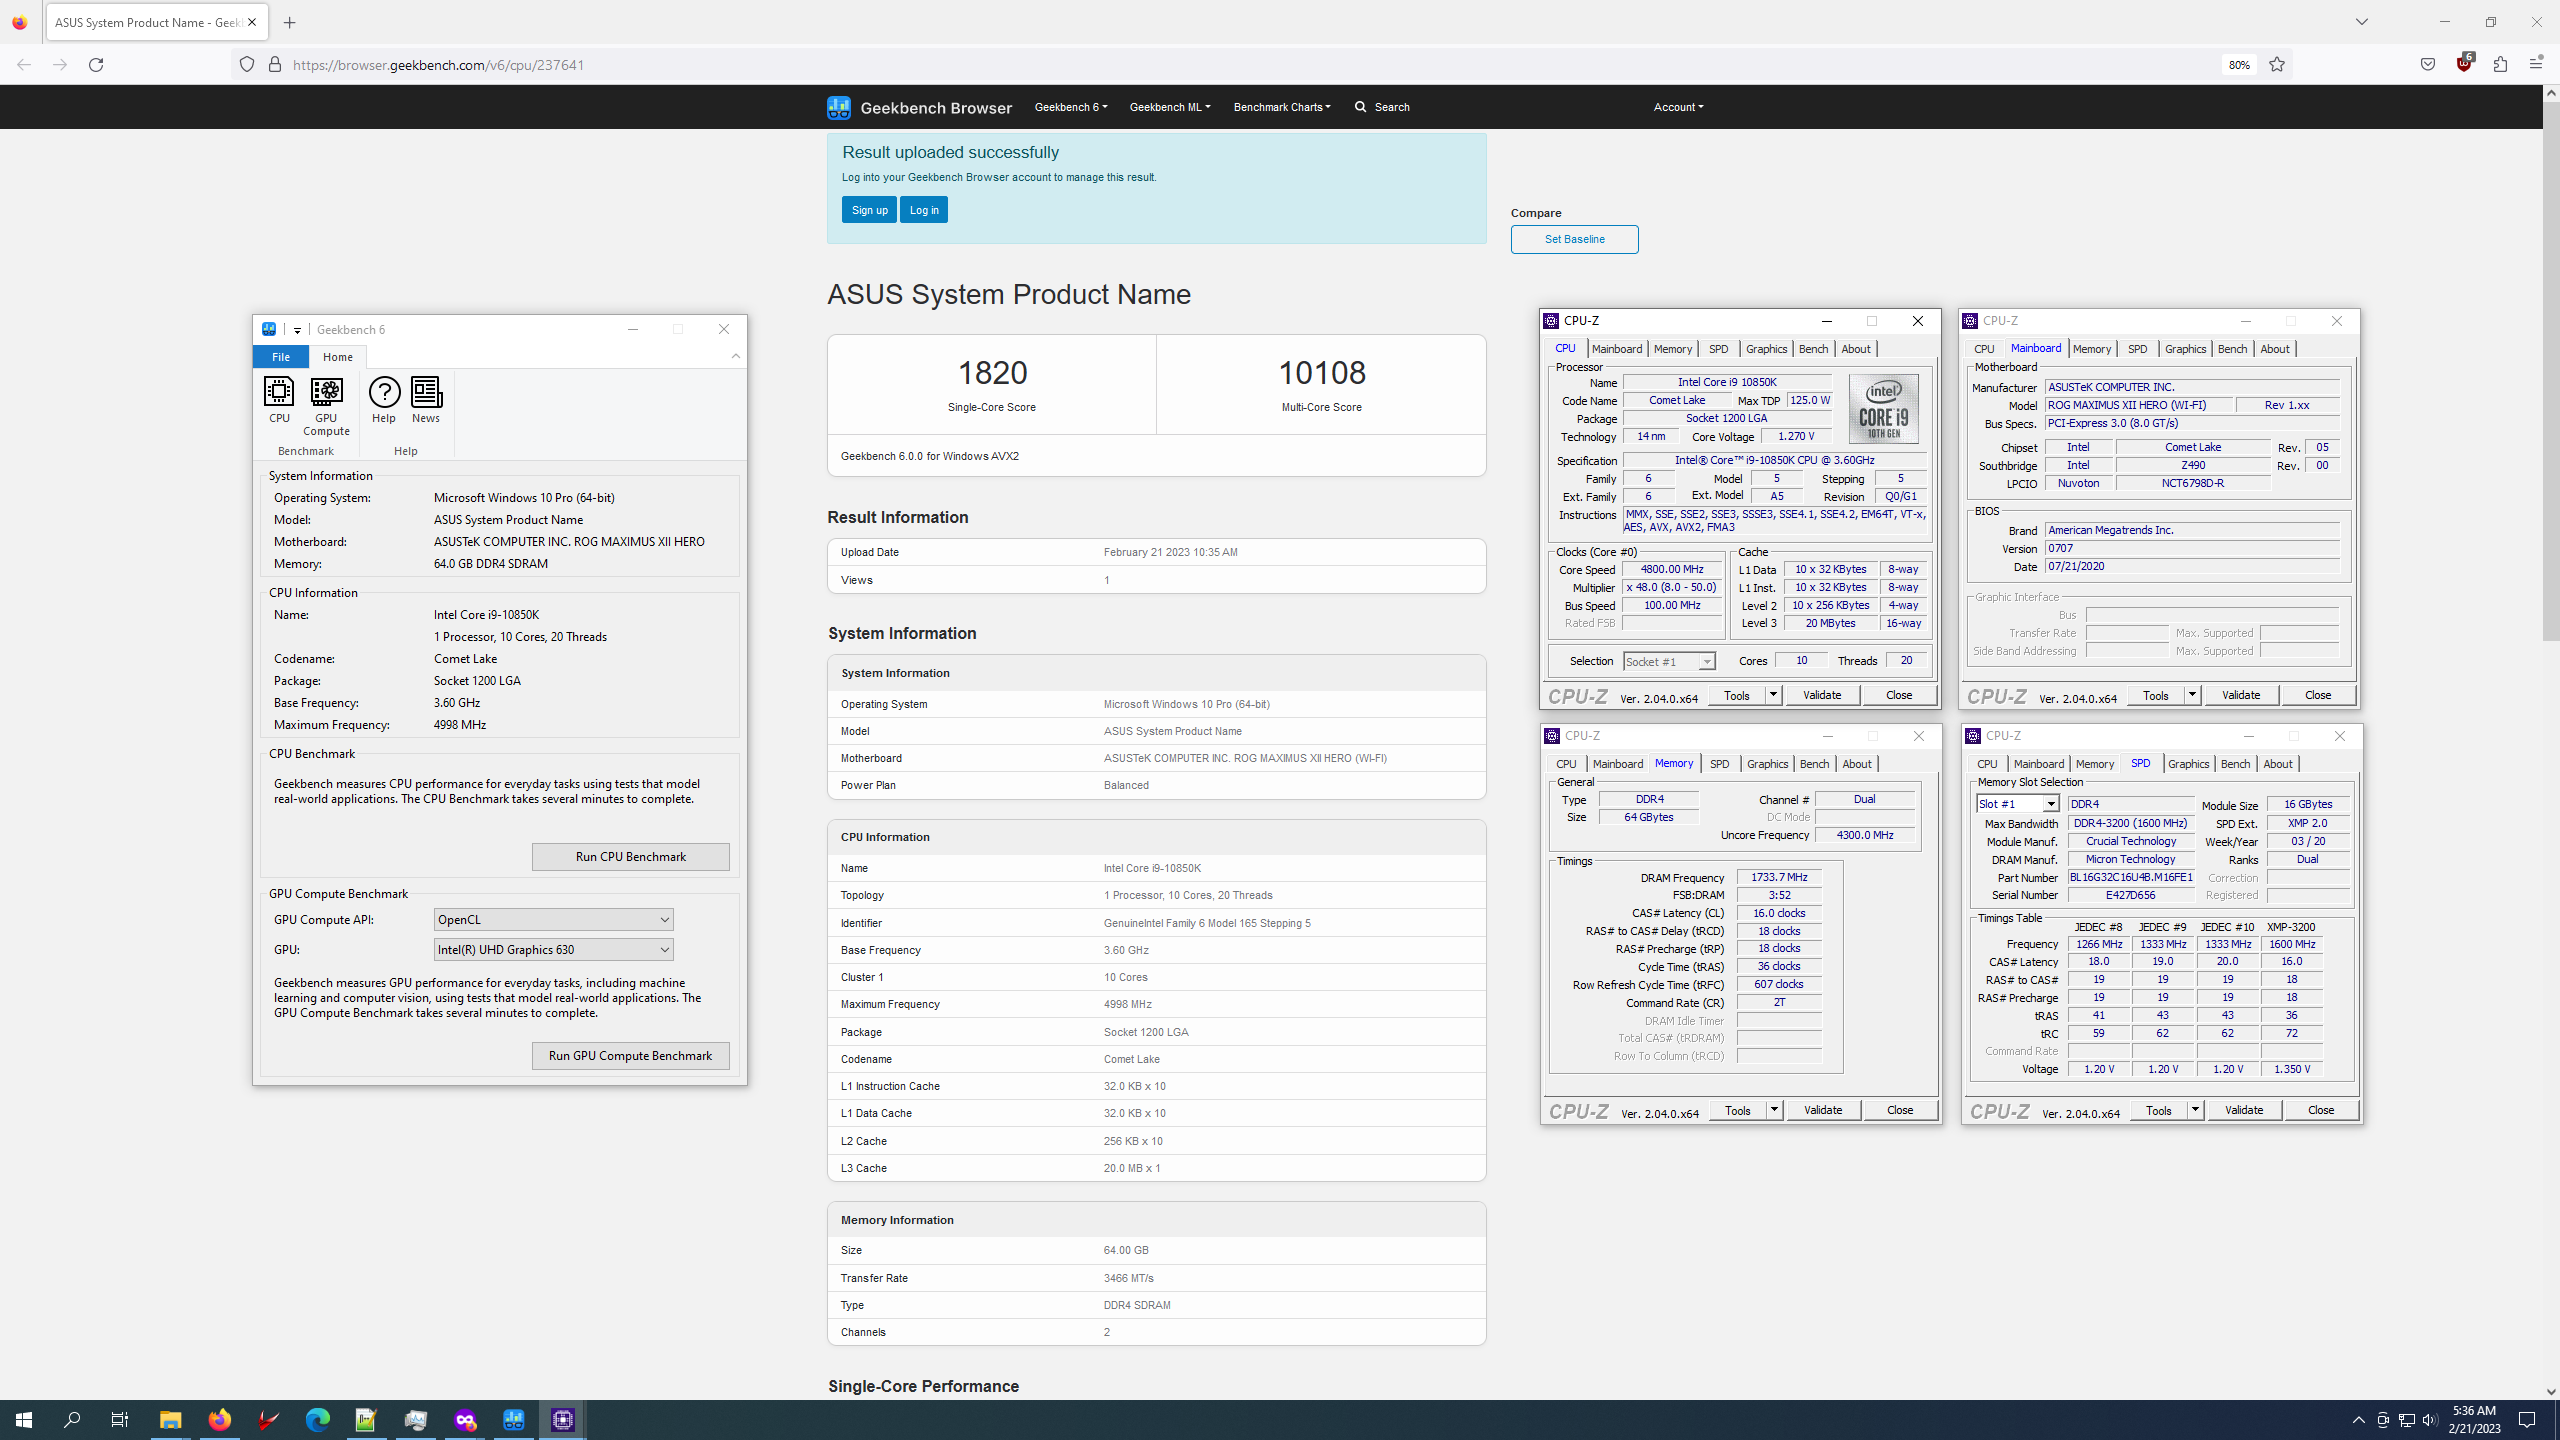Screen dimensions: 2560x1440
Task: Switch to Bench tab in CPU-Z CPU window
Action: (1813, 349)
